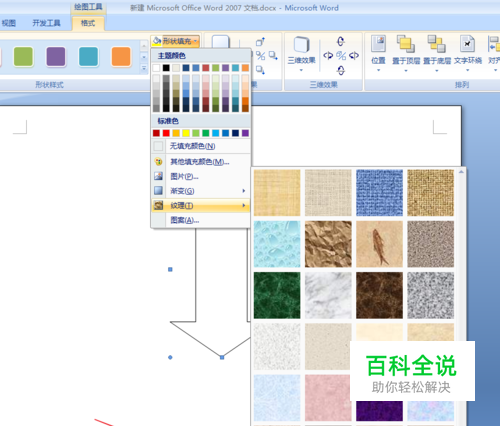Open the Gradient (渐变) submenu
The image size is (500, 426).
point(201,191)
